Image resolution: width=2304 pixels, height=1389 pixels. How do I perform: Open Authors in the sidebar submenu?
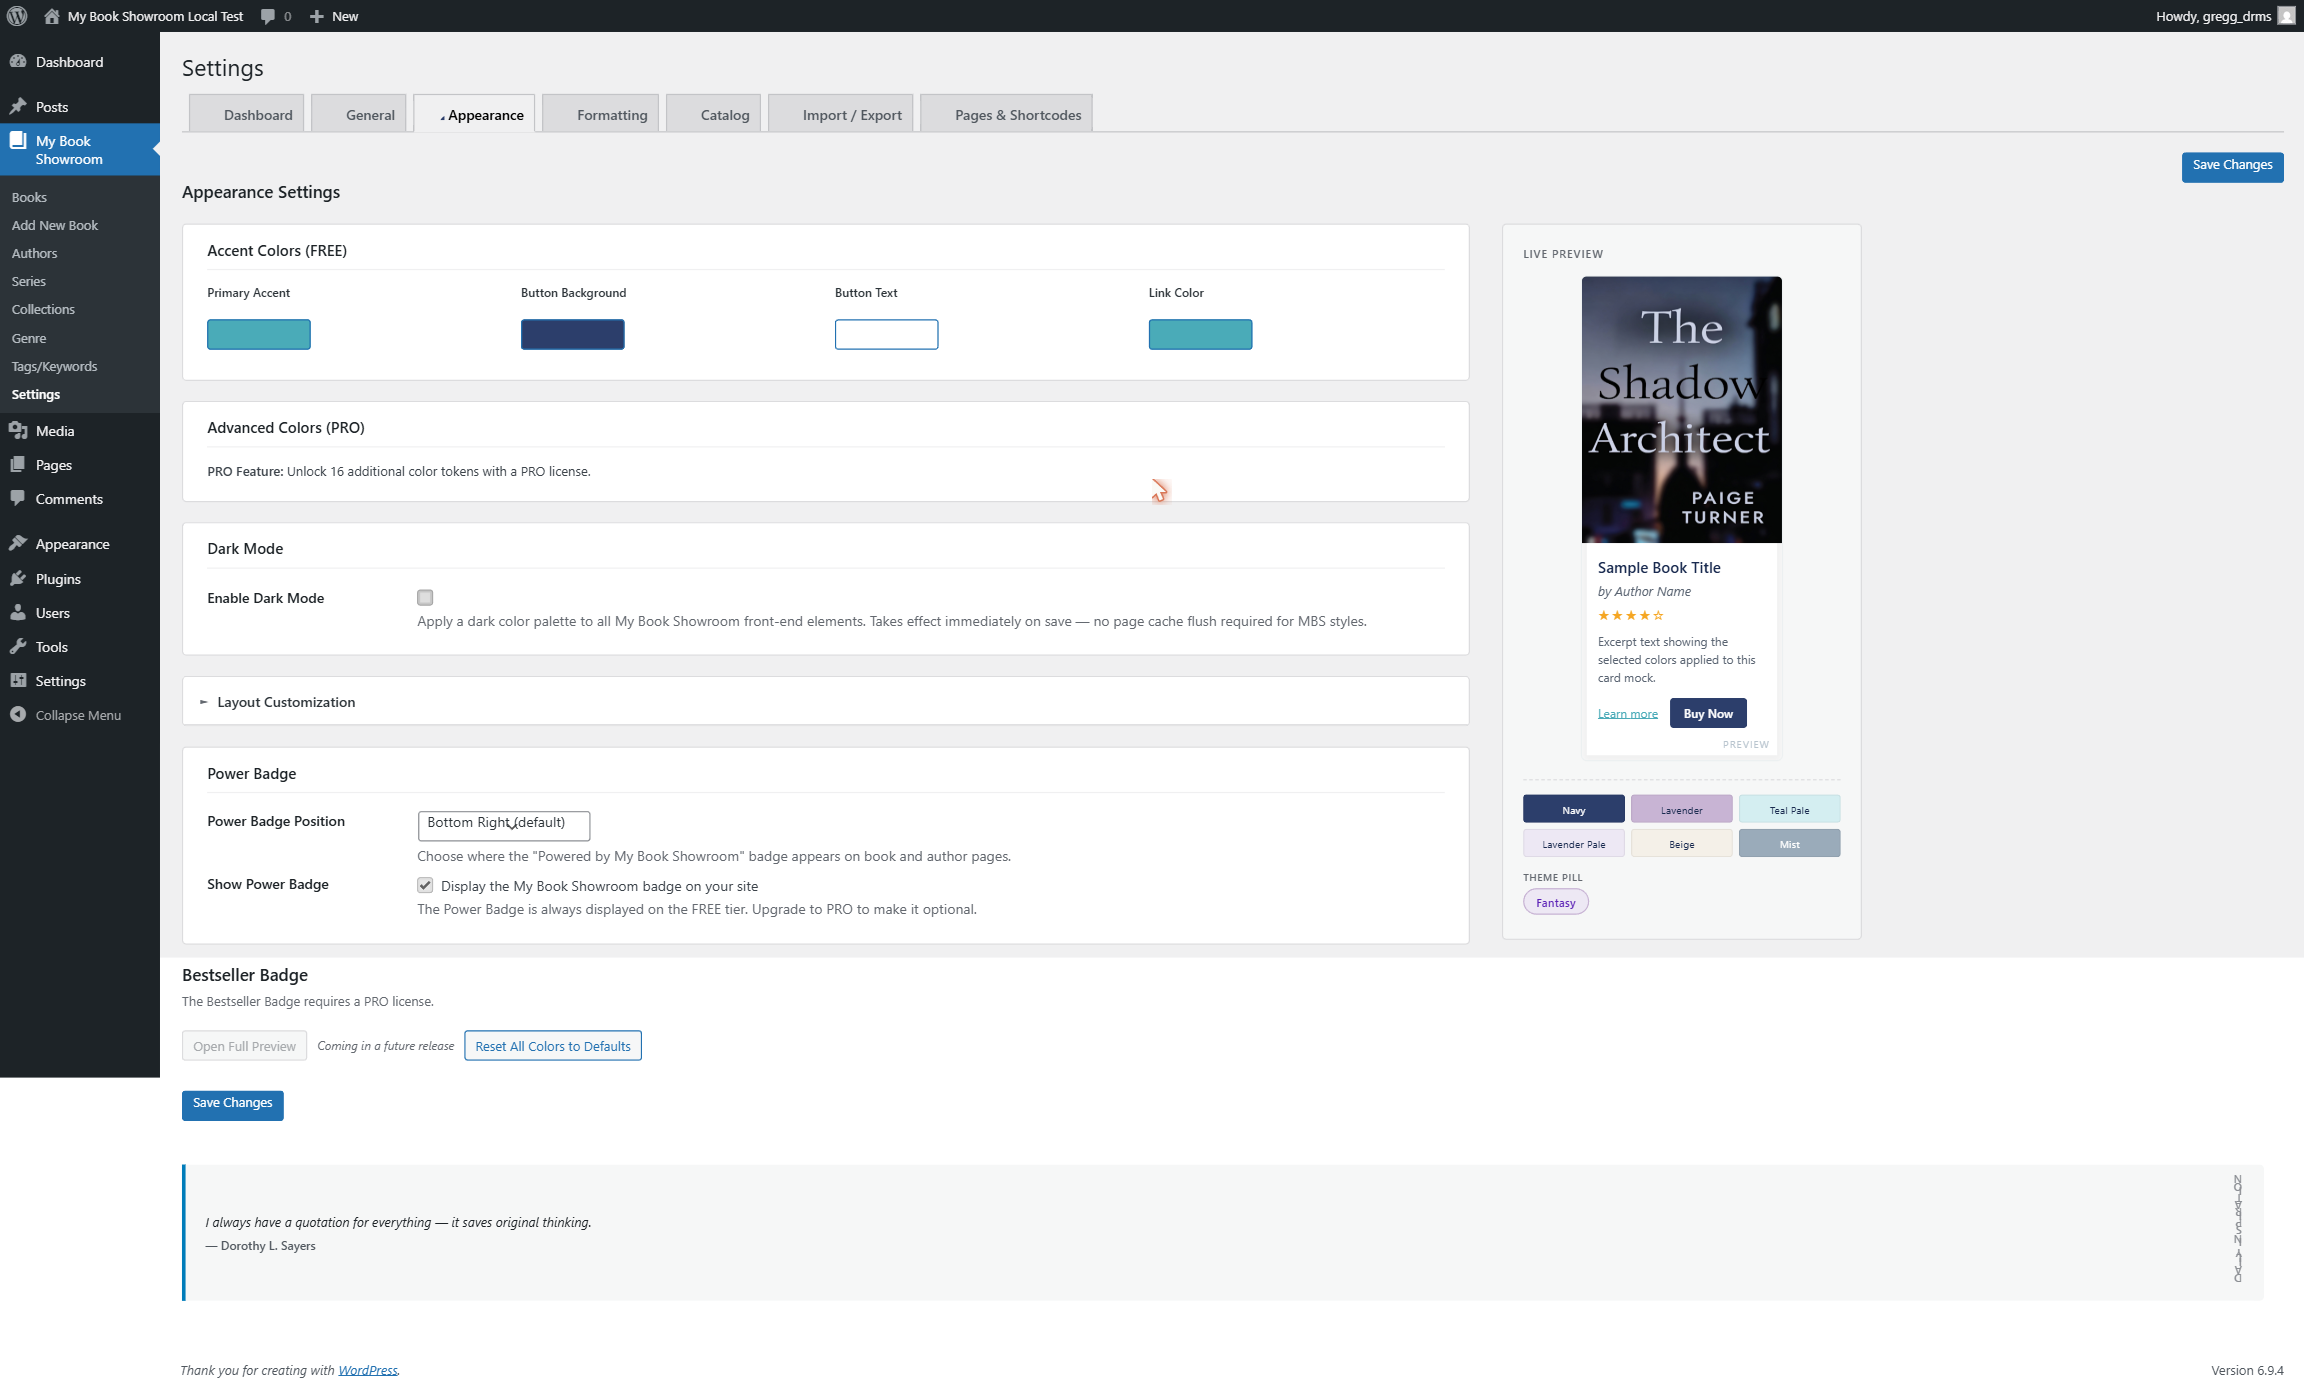[34, 253]
